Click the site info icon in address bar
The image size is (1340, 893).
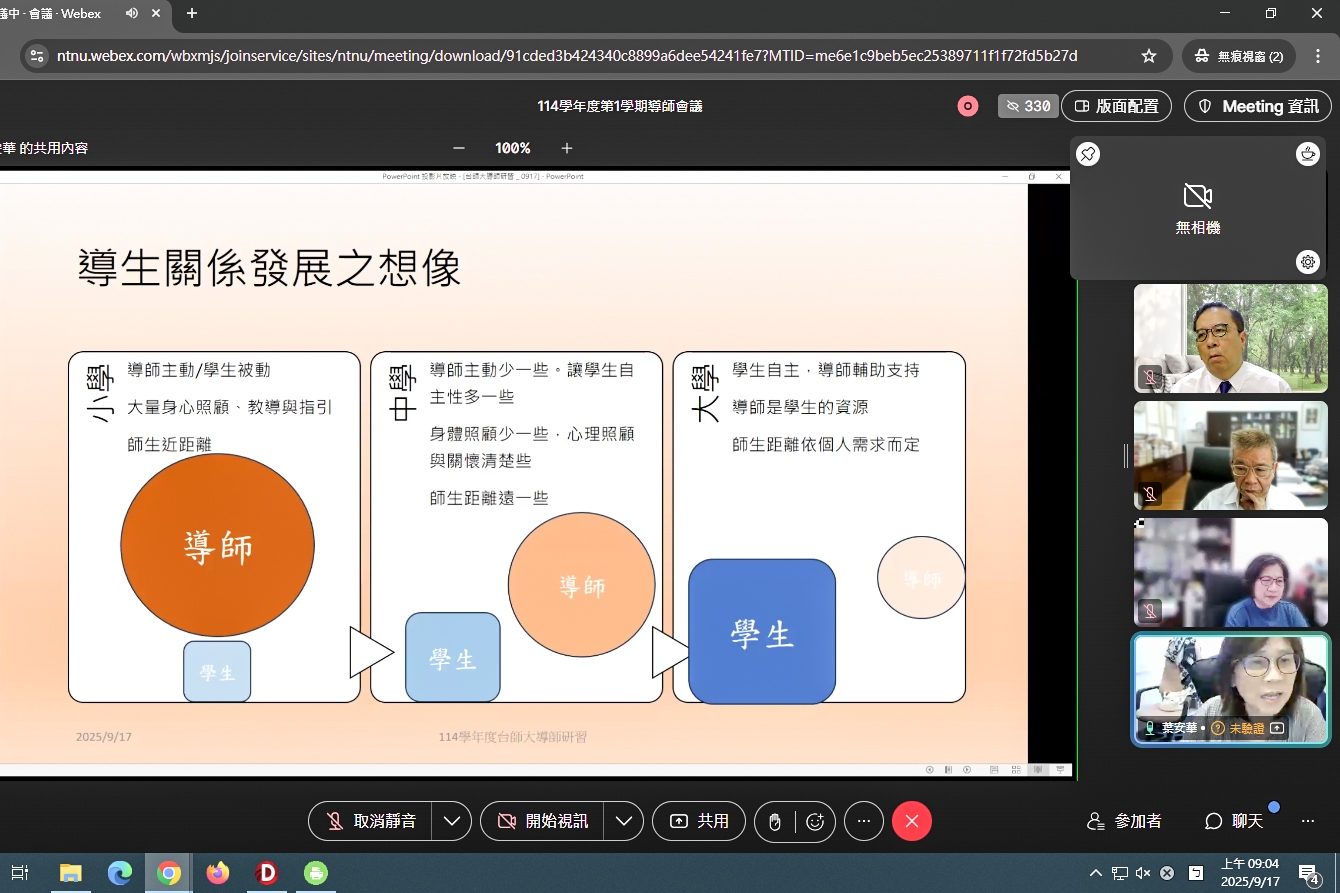point(37,56)
